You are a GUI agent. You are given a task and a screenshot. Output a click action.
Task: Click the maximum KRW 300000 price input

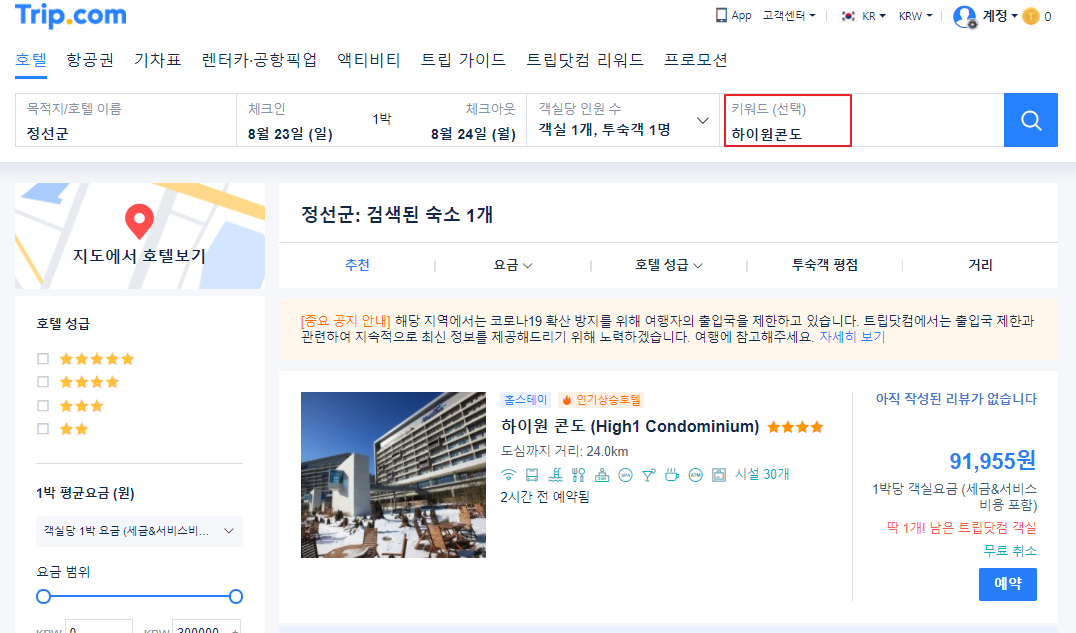206,627
